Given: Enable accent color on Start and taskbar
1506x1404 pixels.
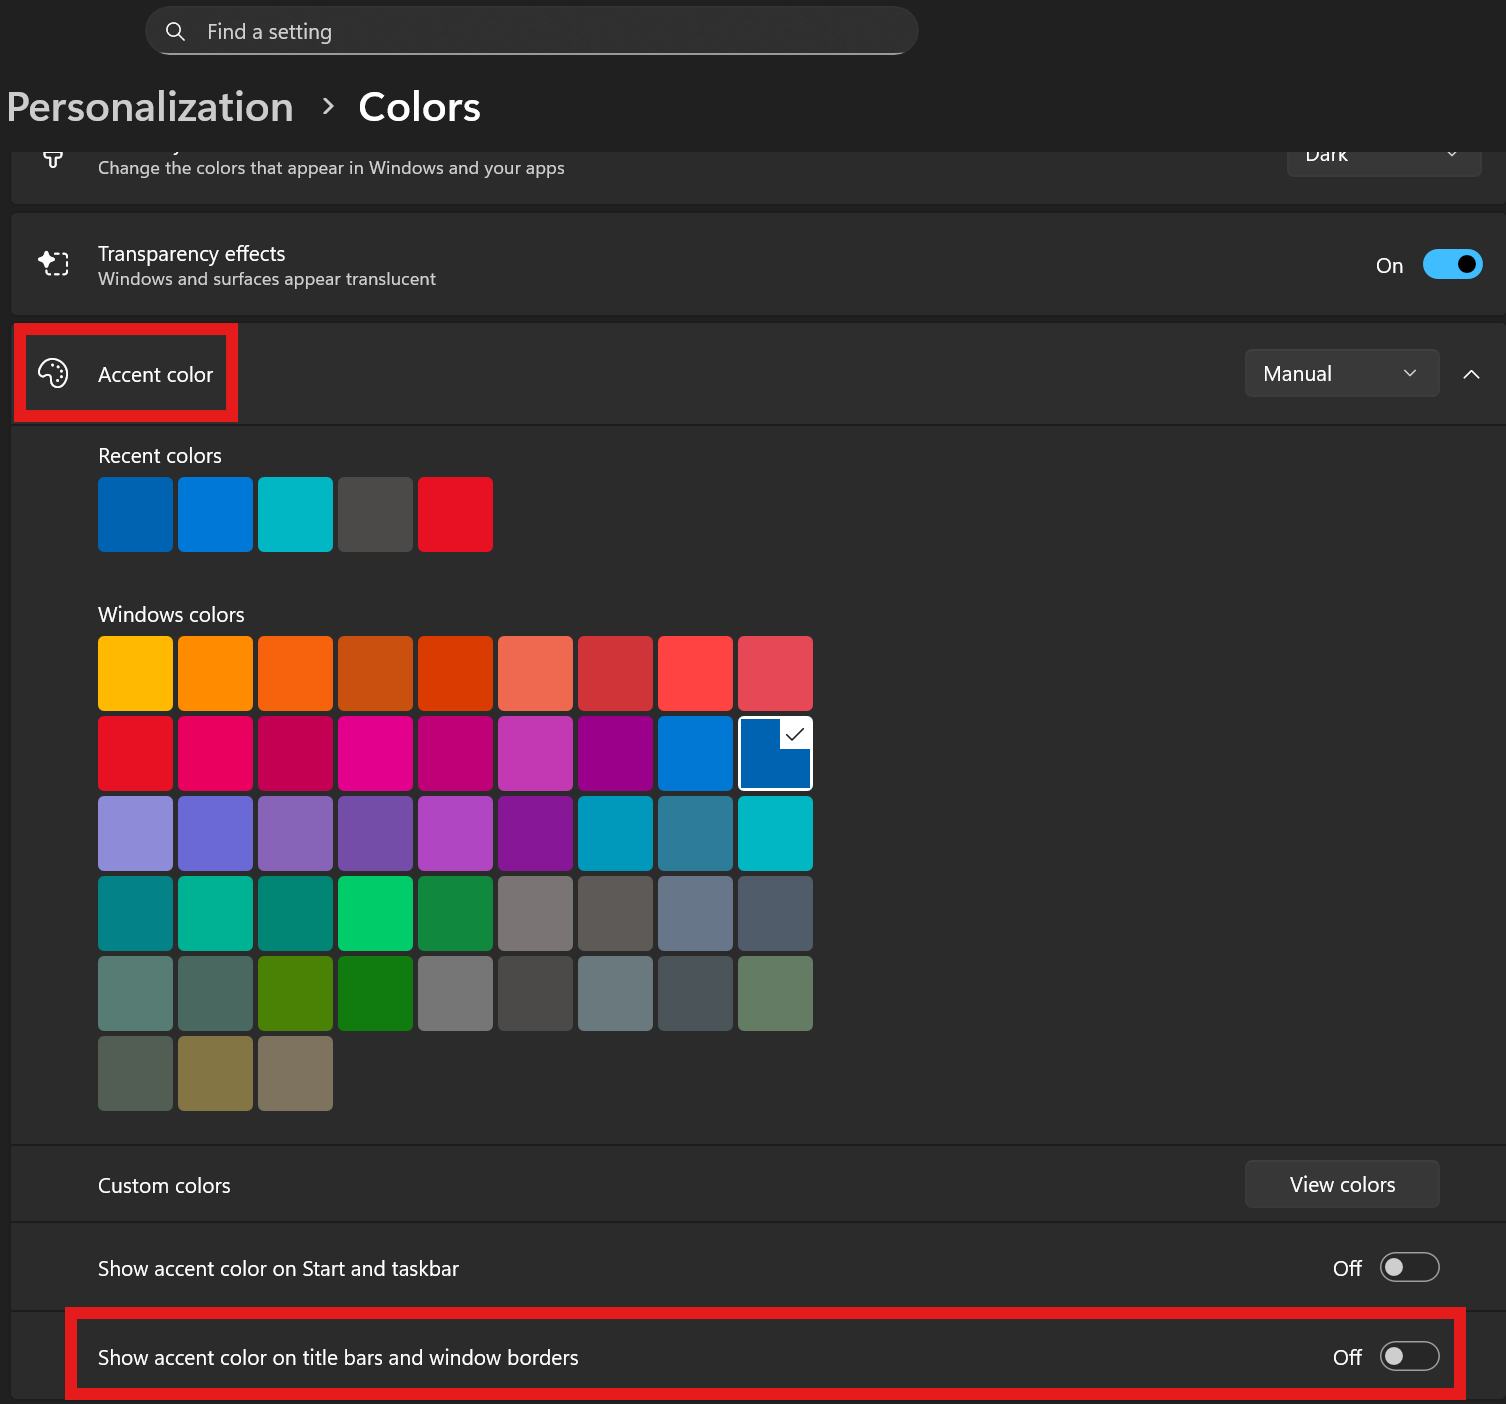Looking at the screenshot, I should (1409, 1268).
